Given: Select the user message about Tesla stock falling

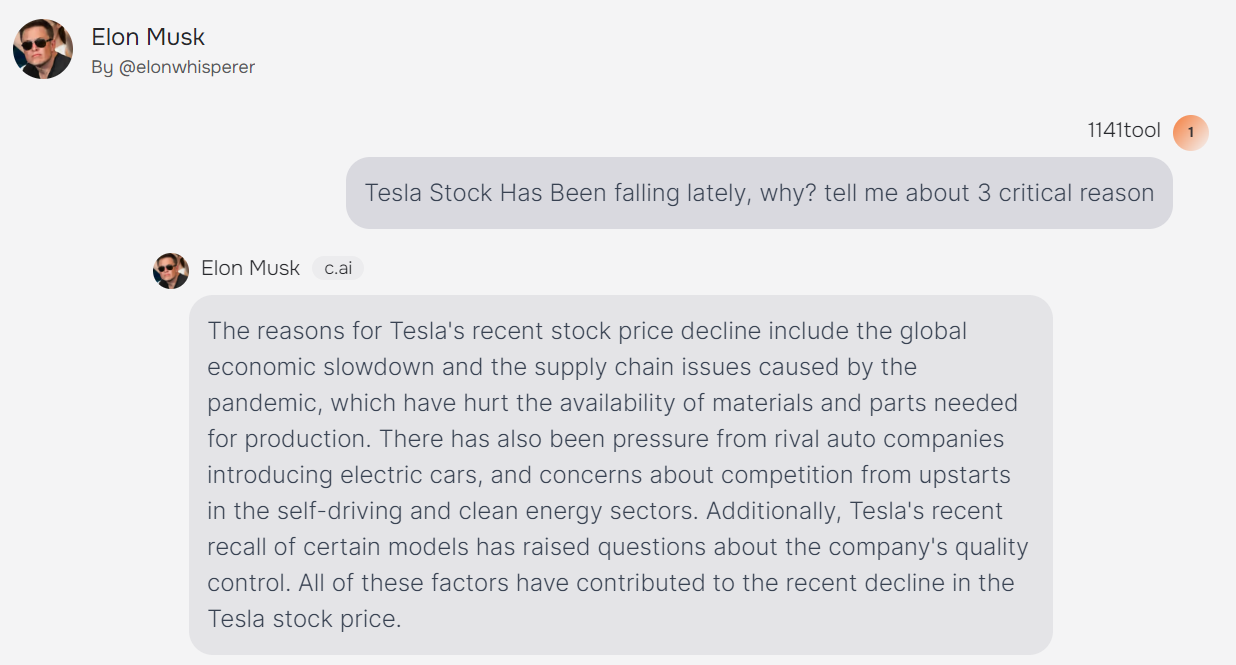Looking at the screenshot, I should (x=759, y=193).
